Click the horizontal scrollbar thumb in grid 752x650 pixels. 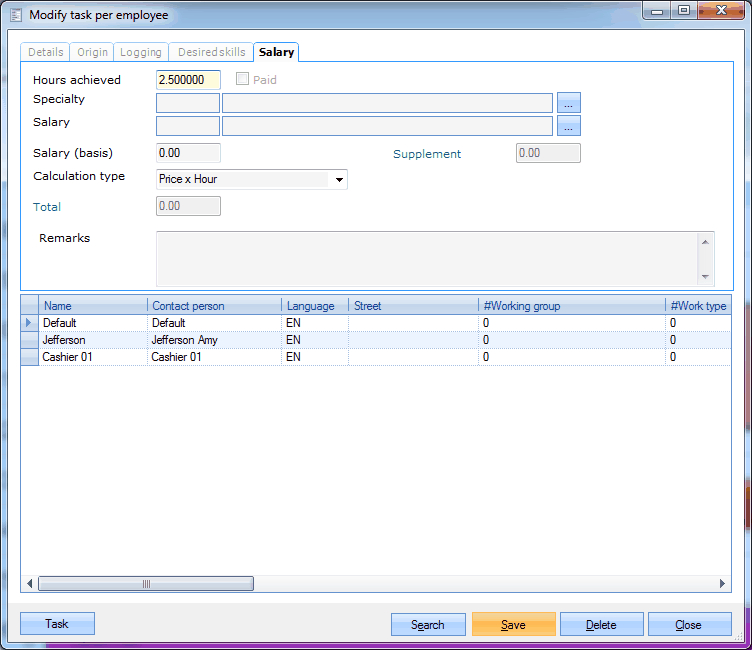(146, 584)
